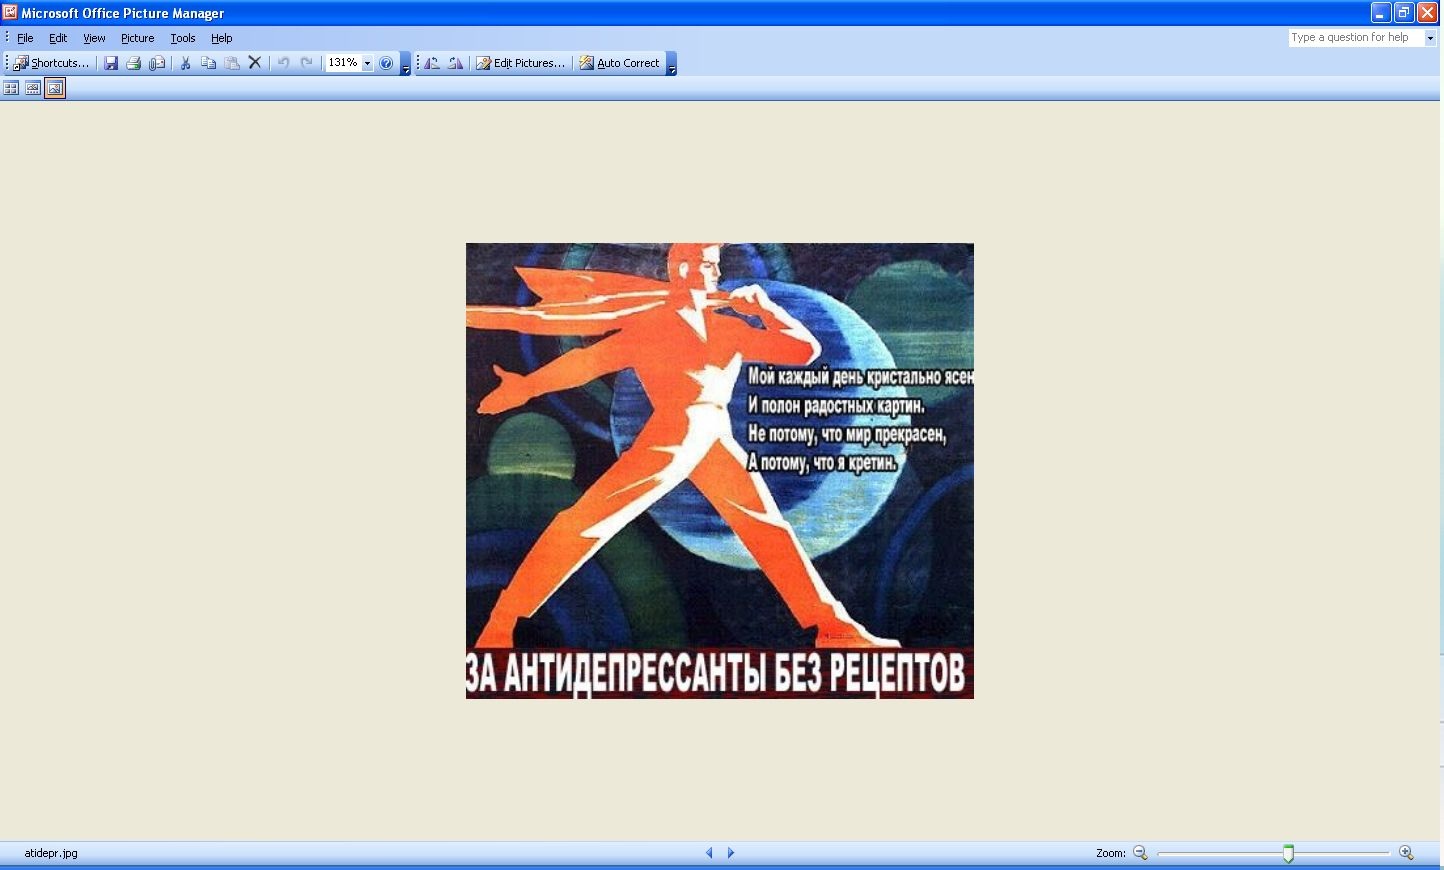Screen dimensions: 1444x870
Task: Expand the 131% zoom dropdown
Action: coord(367,63)
